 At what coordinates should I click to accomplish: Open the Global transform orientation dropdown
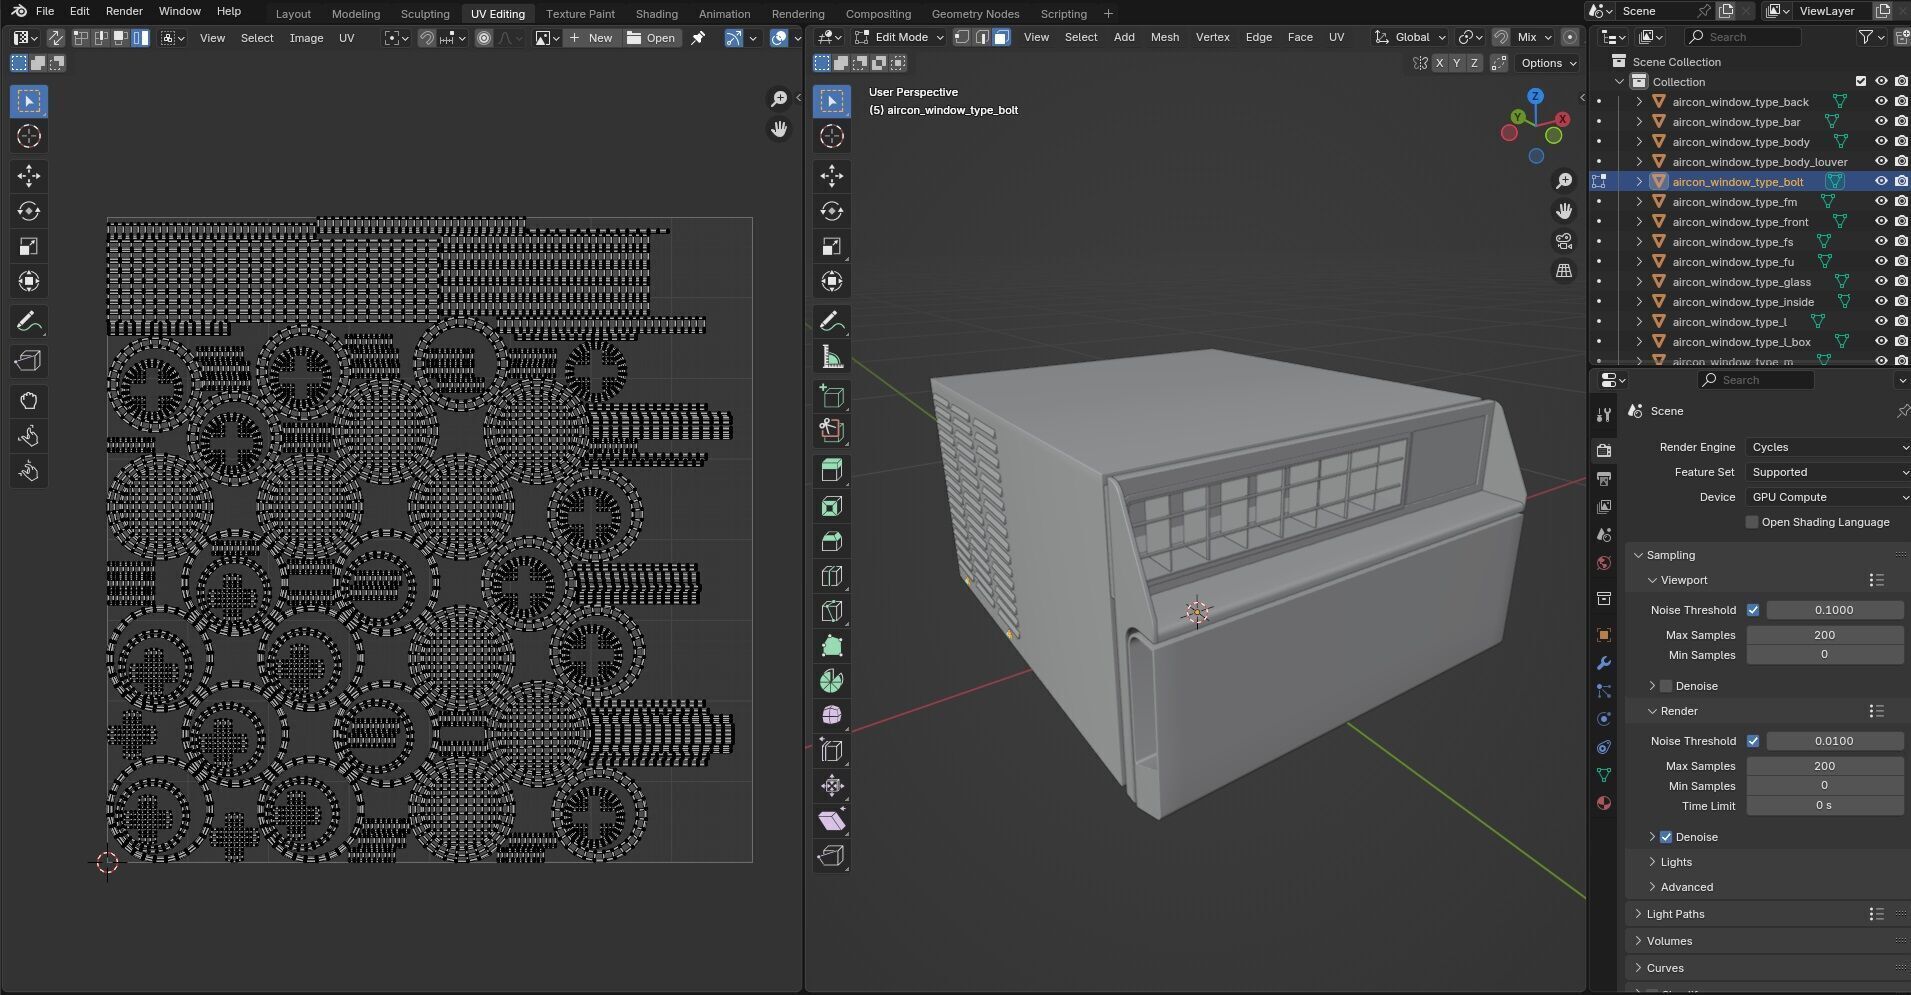(1410, 37)
